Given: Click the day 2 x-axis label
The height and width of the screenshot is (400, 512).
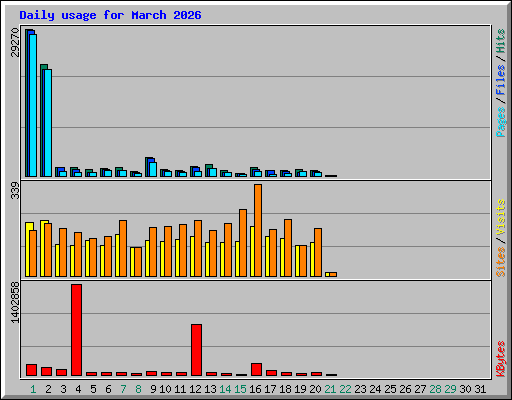Looking at the screenshot, I should click(48, 389).
